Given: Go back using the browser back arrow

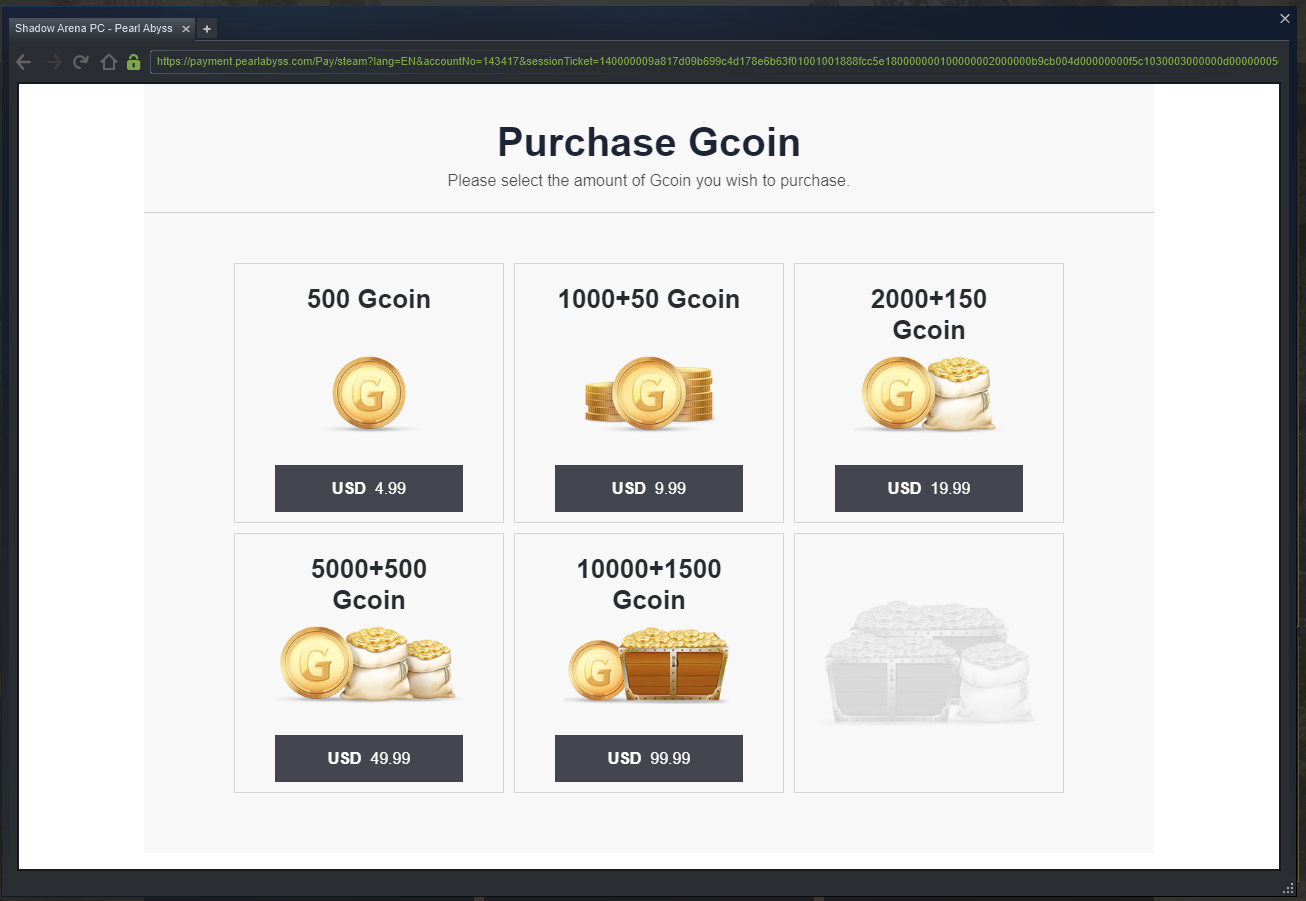Looking at the screenshot, I should click(25, 62).
